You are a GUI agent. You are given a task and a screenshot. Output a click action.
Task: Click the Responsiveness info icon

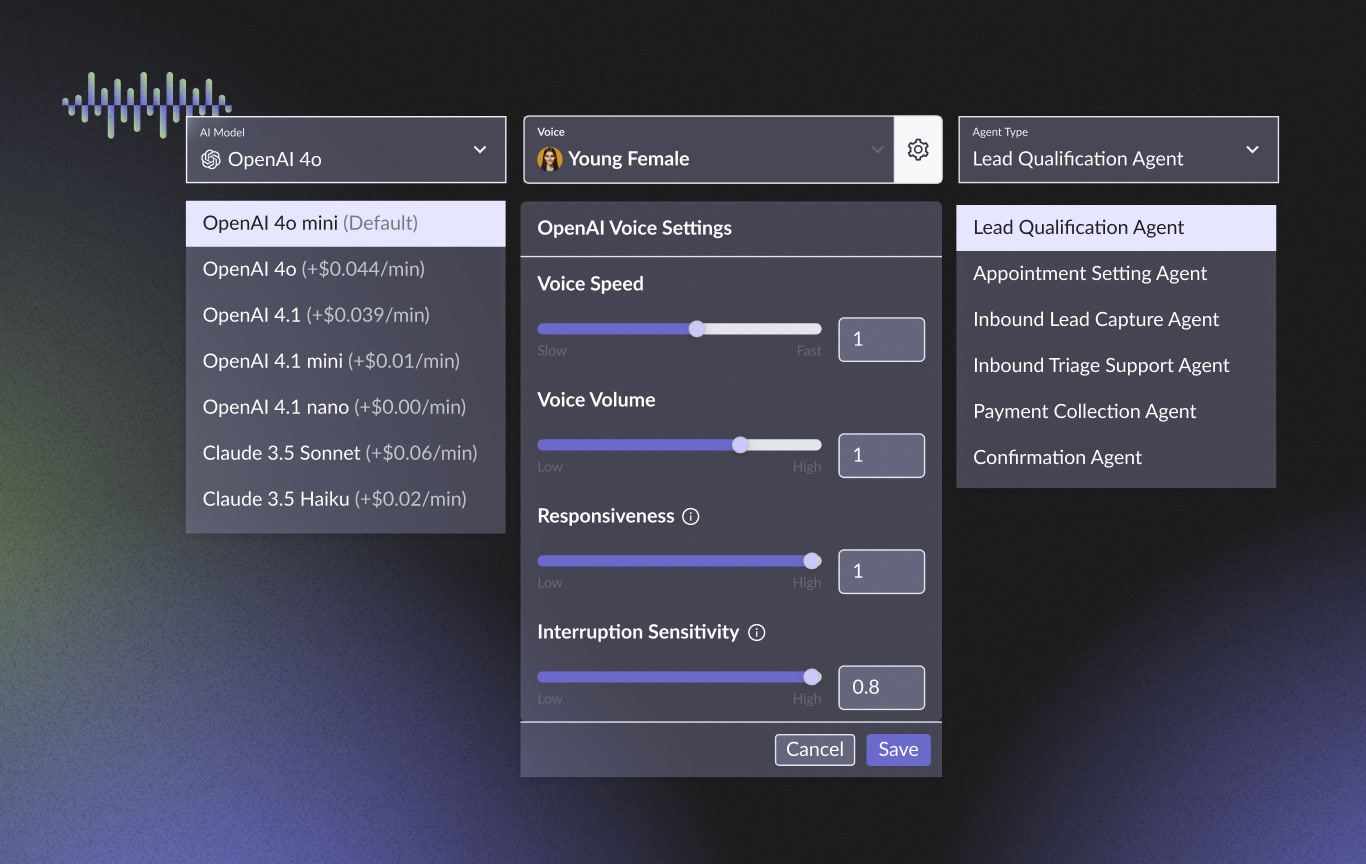click(690, 517)
